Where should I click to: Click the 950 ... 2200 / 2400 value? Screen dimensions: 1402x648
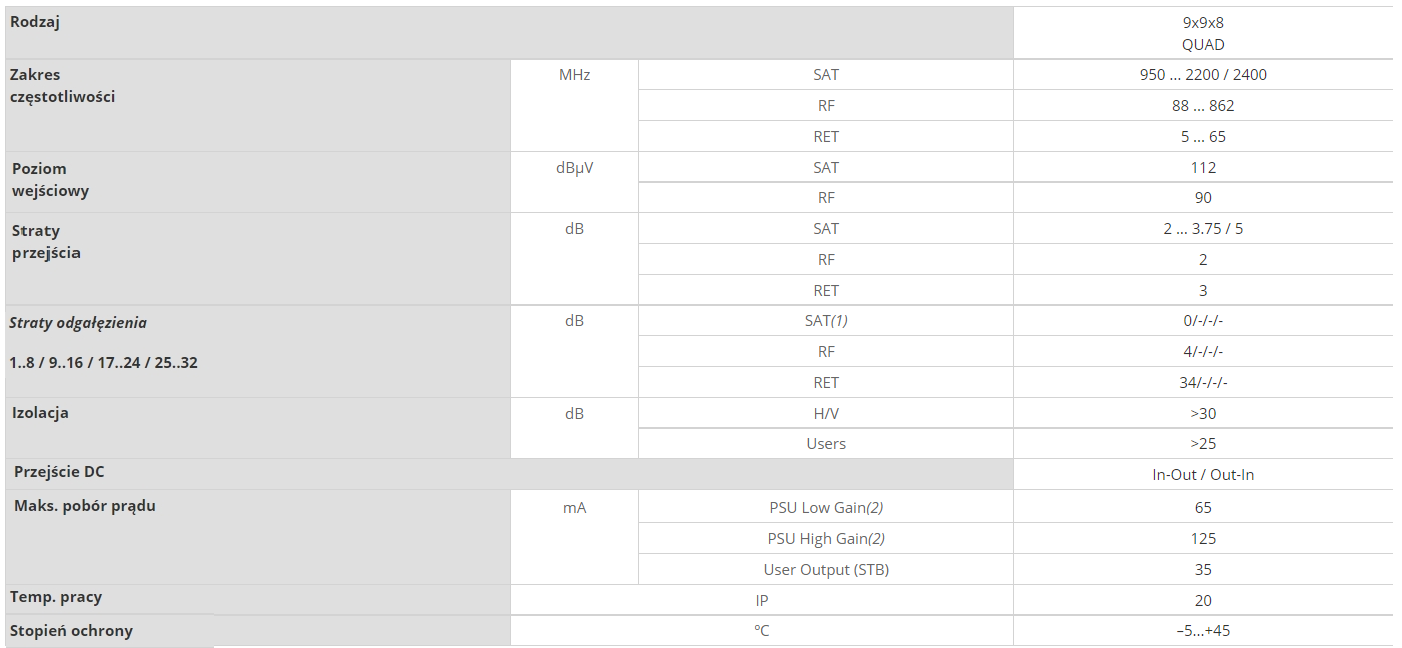point(1202,74)
